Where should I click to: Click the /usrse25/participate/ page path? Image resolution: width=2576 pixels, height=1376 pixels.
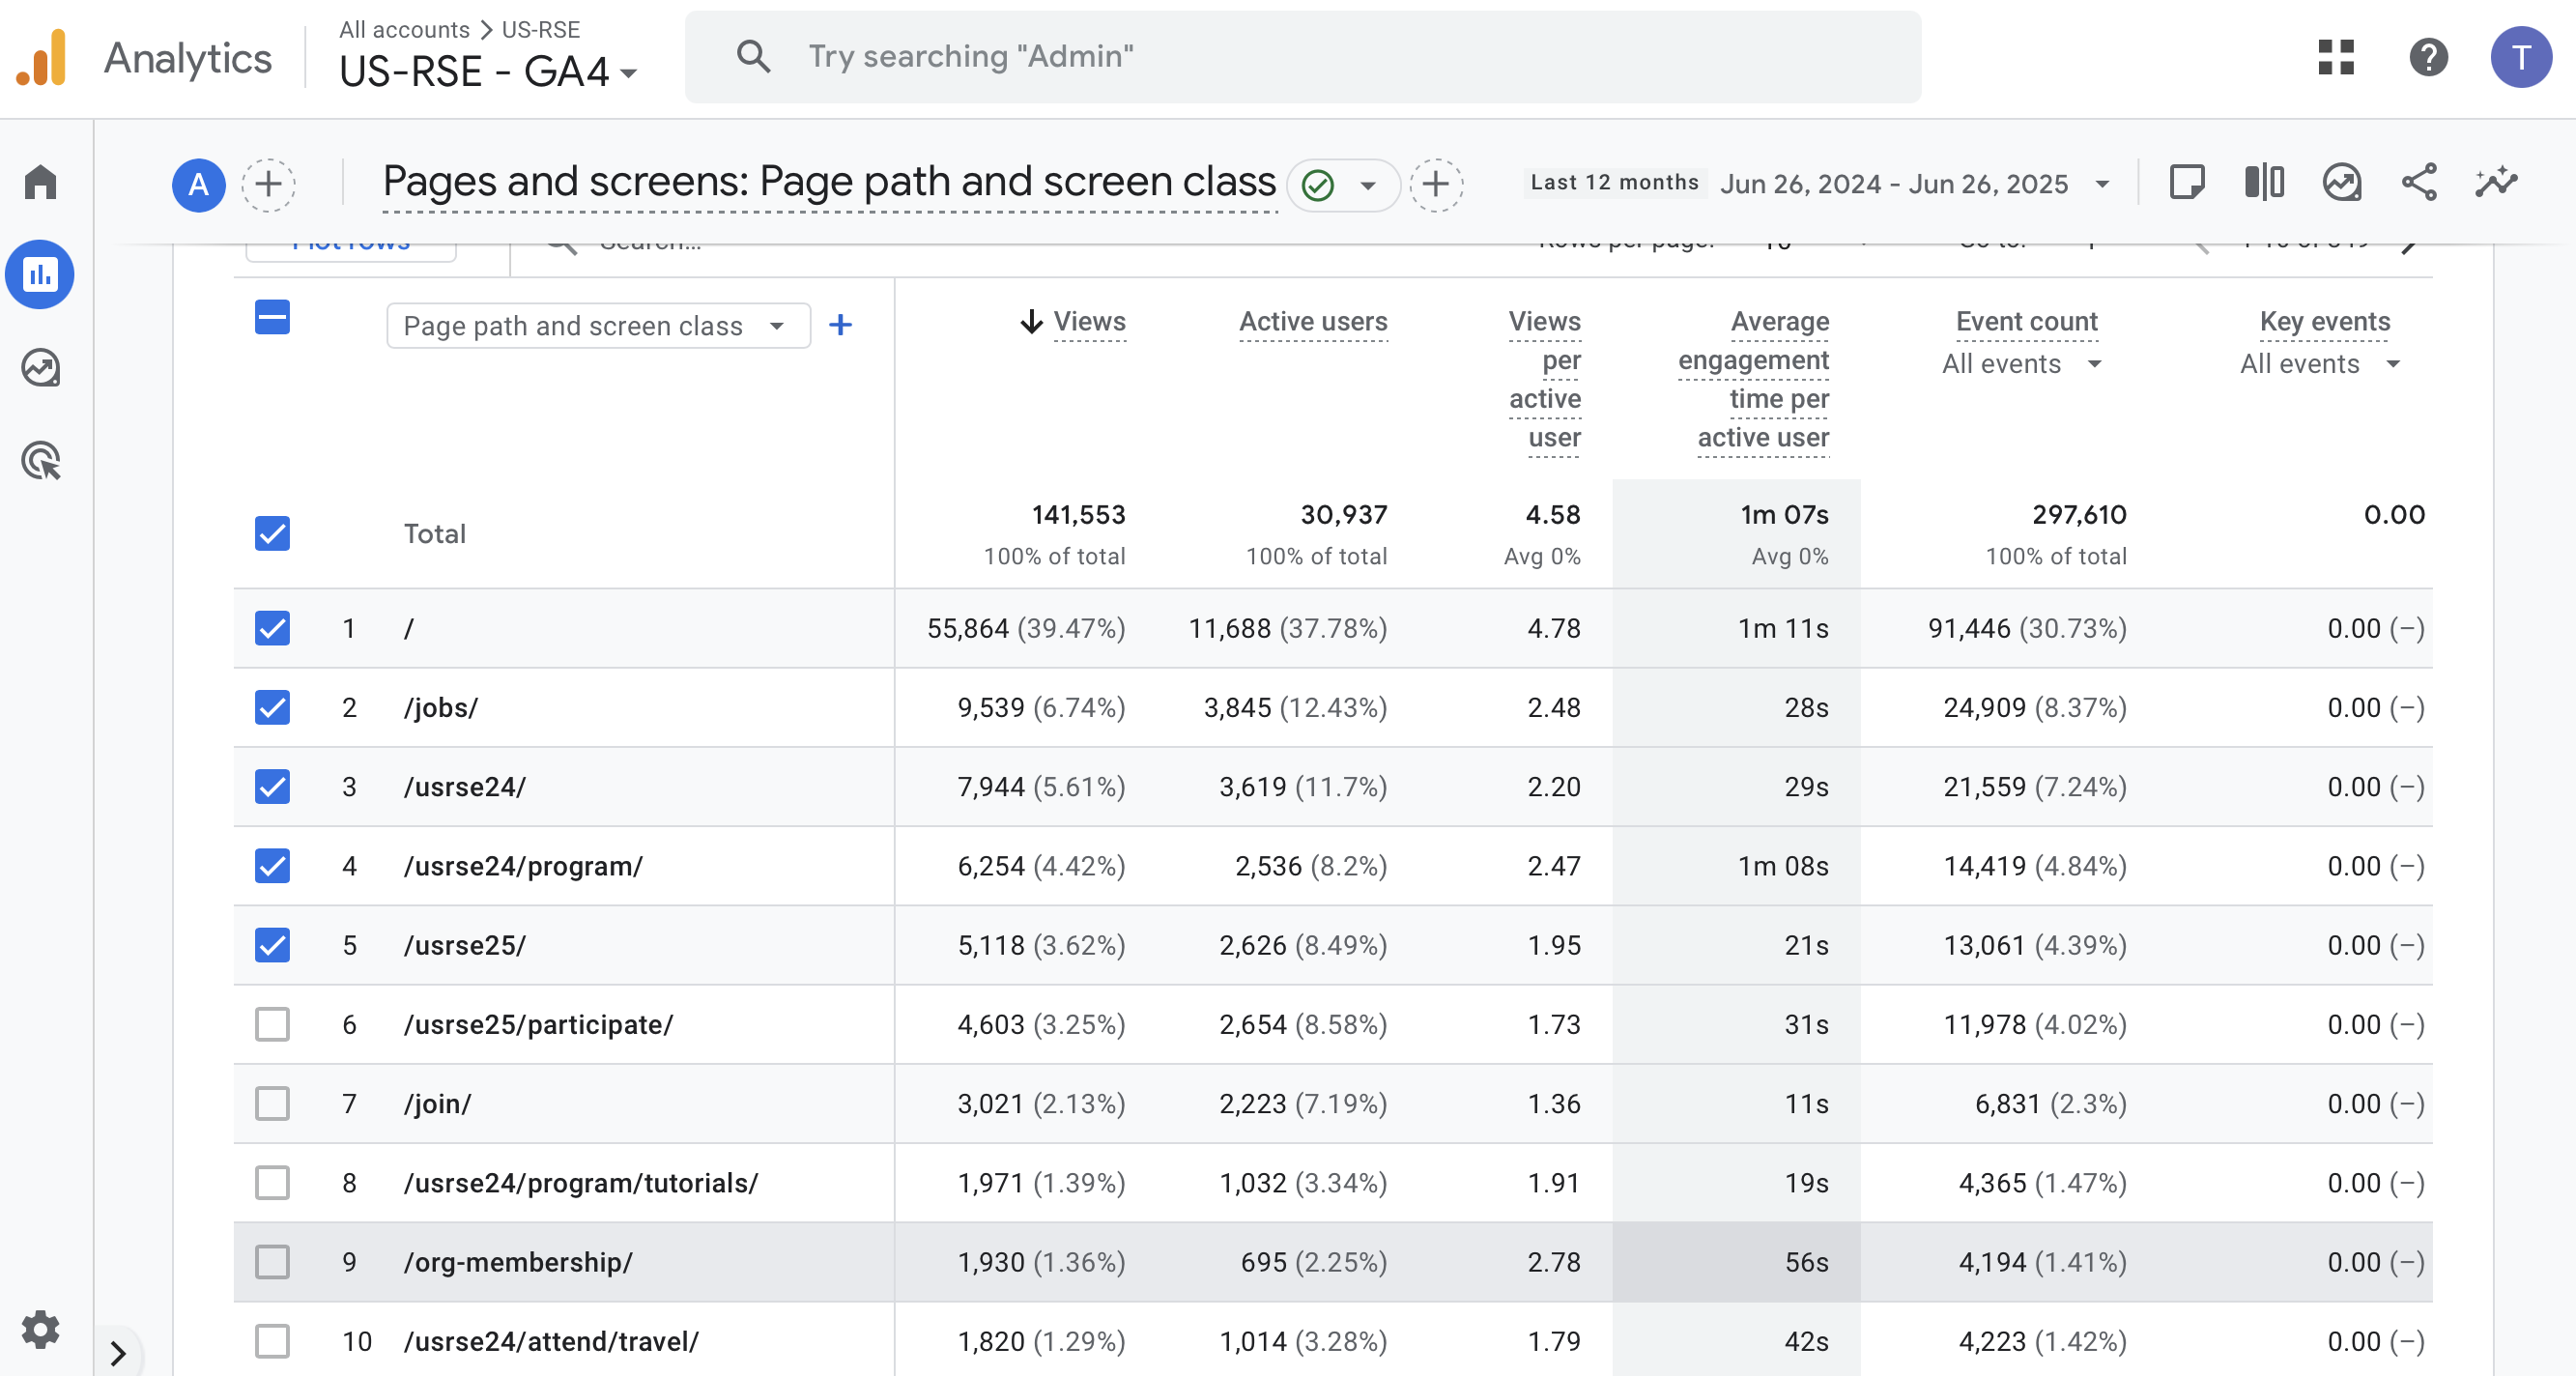538,1024
